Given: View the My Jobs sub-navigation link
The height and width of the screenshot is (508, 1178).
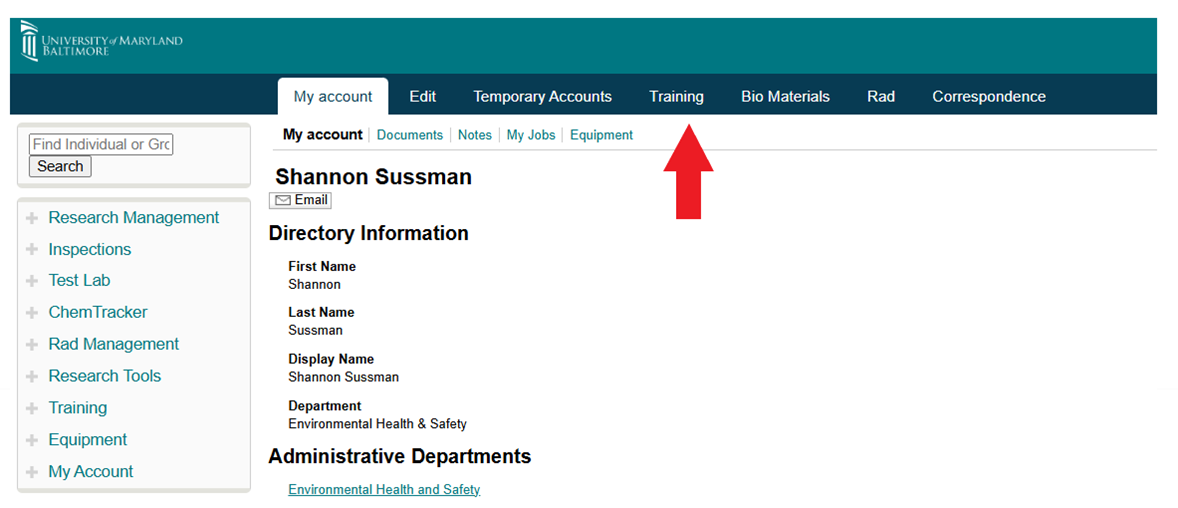Looking at the screenshot, I should click(530, 135).
